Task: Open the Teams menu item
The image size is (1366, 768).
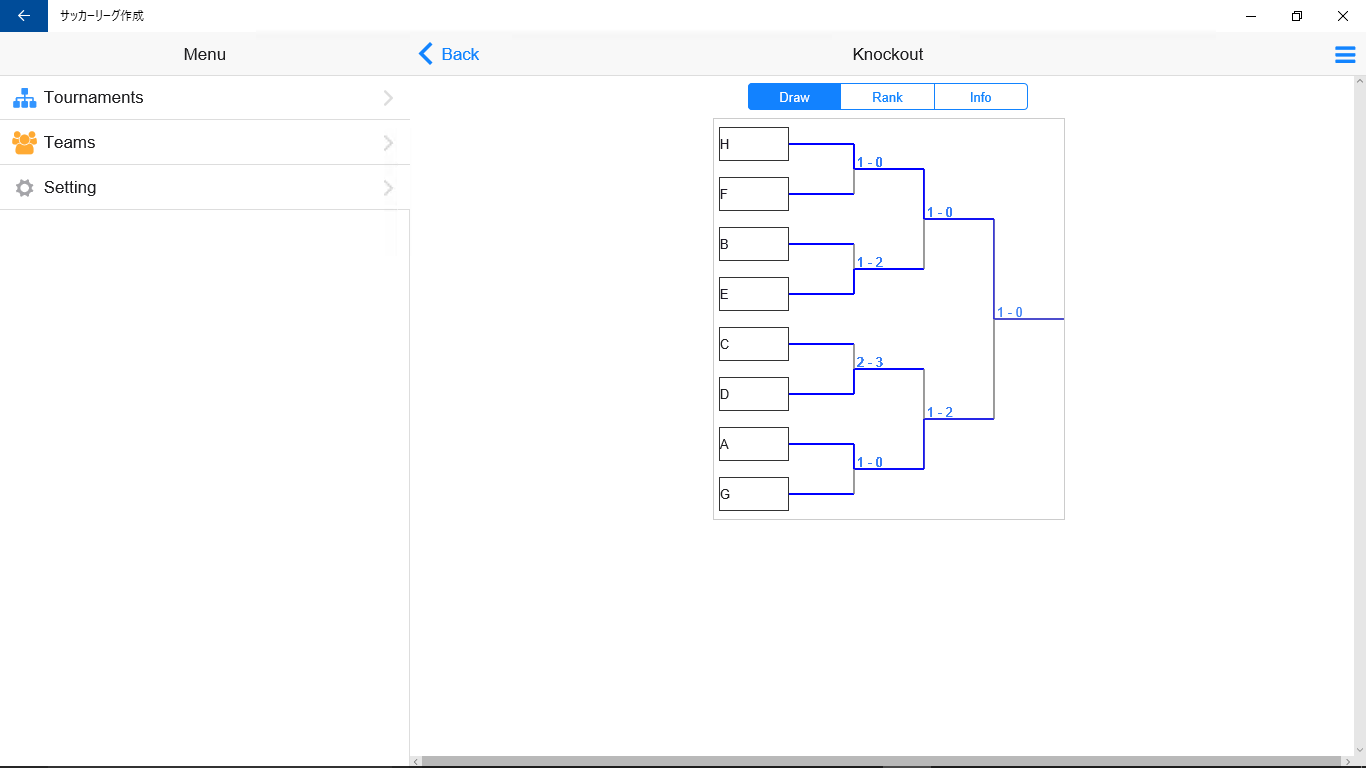Action: pyautogui.click(x=70, y=143)
